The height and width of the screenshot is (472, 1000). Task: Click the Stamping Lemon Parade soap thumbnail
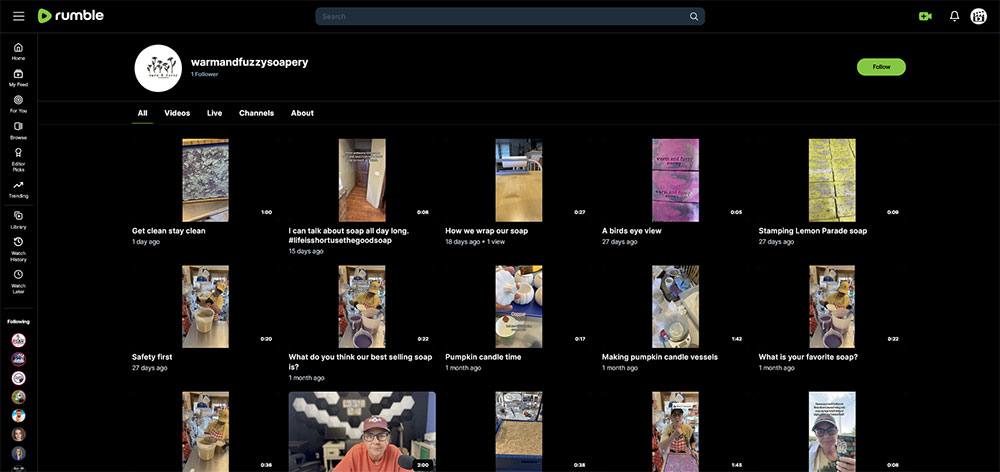coord(832,181)
